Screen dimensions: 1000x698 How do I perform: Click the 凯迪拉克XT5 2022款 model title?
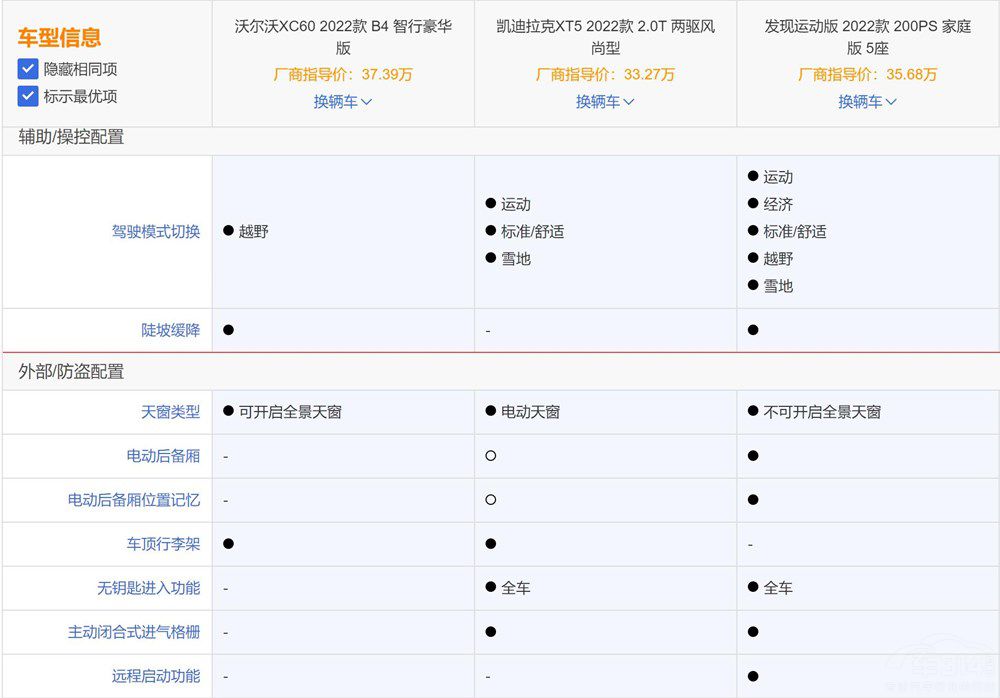click(605, 37)
